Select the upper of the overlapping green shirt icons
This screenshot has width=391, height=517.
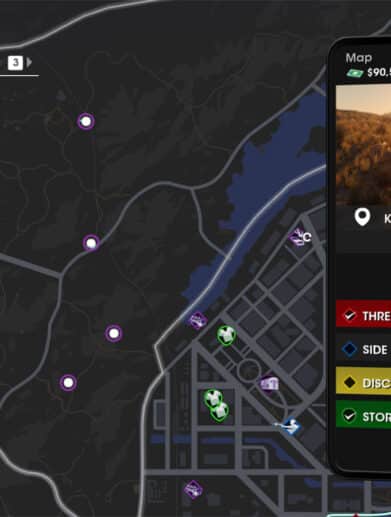212,398
